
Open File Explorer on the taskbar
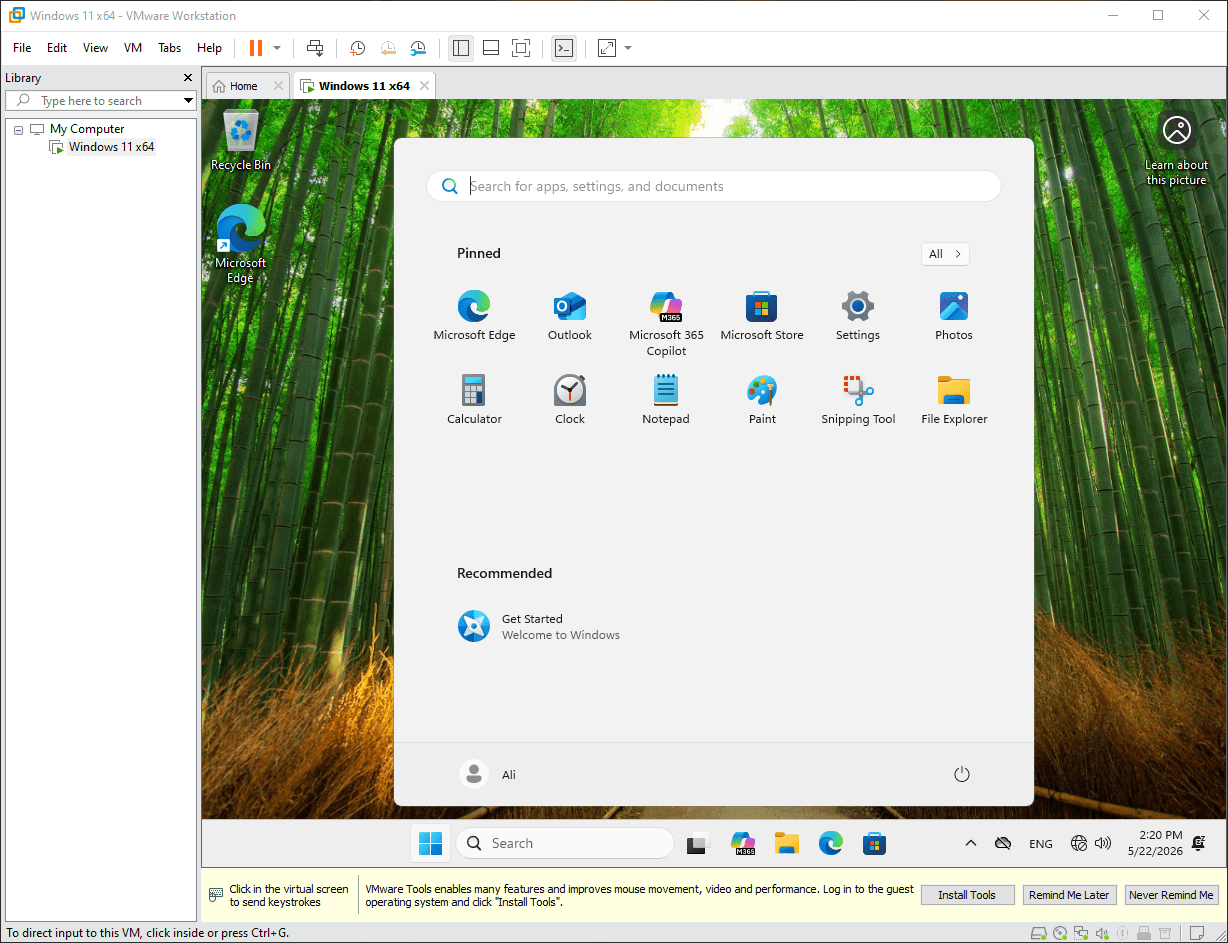point(787,844)
